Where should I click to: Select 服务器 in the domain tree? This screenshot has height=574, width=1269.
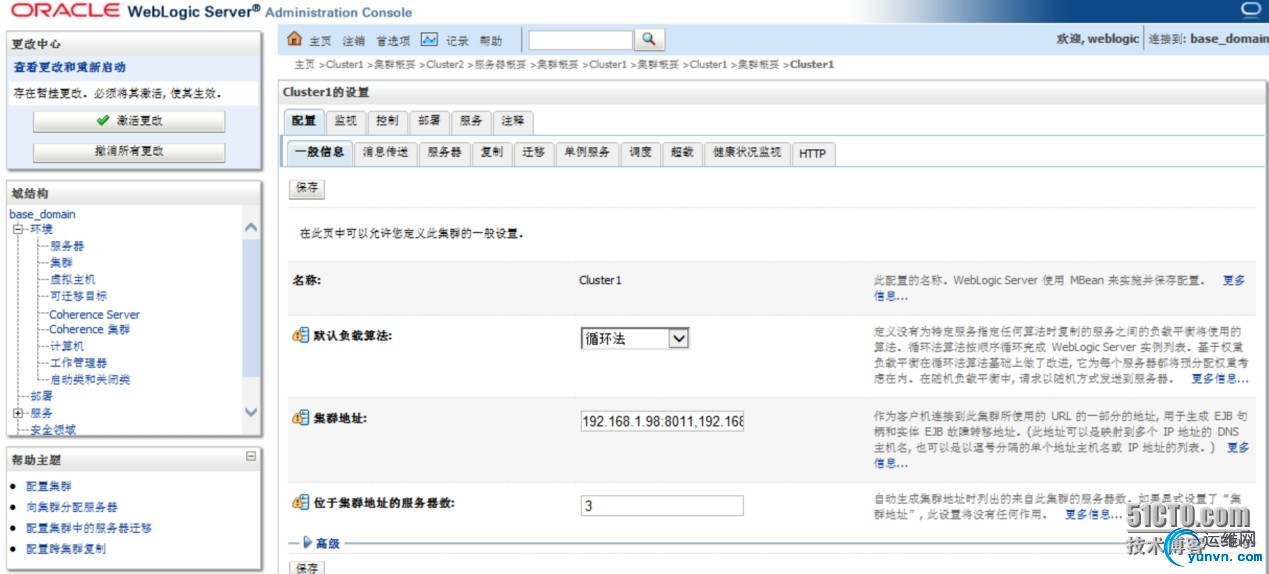point(67,246)
